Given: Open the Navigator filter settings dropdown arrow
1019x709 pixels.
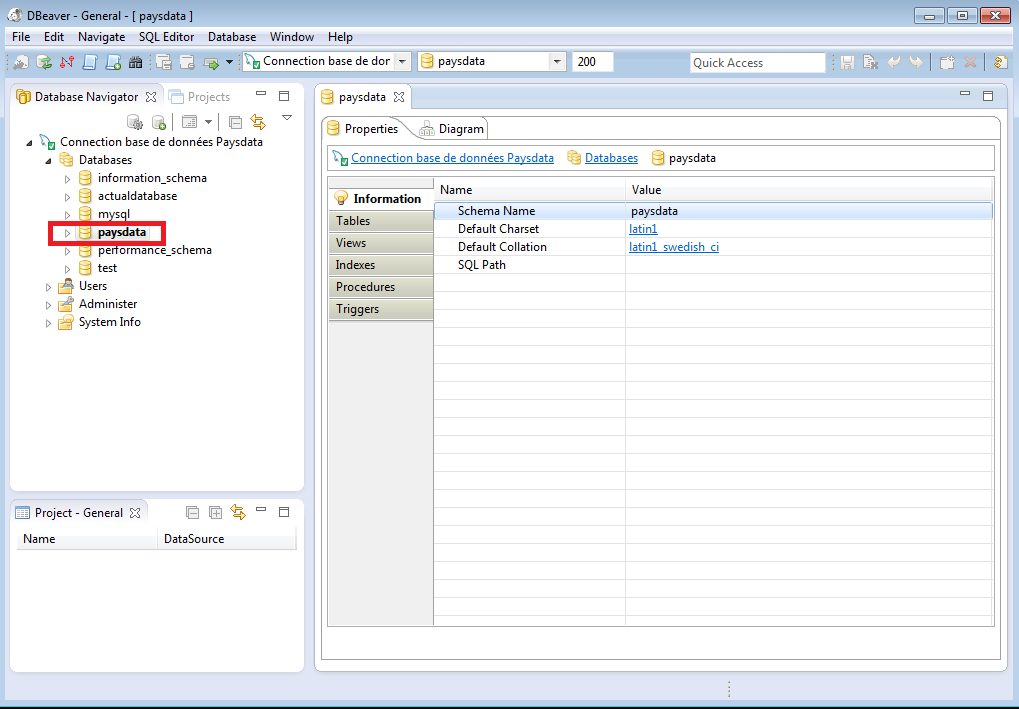Looking at the screenshot, I should (x=208, y=122).
